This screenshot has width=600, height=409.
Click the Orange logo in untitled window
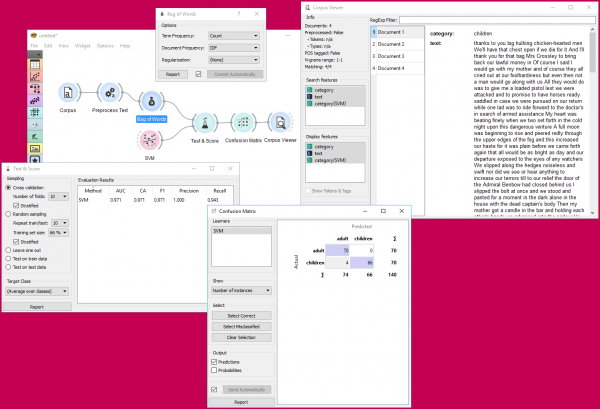[x=34, y=36]
